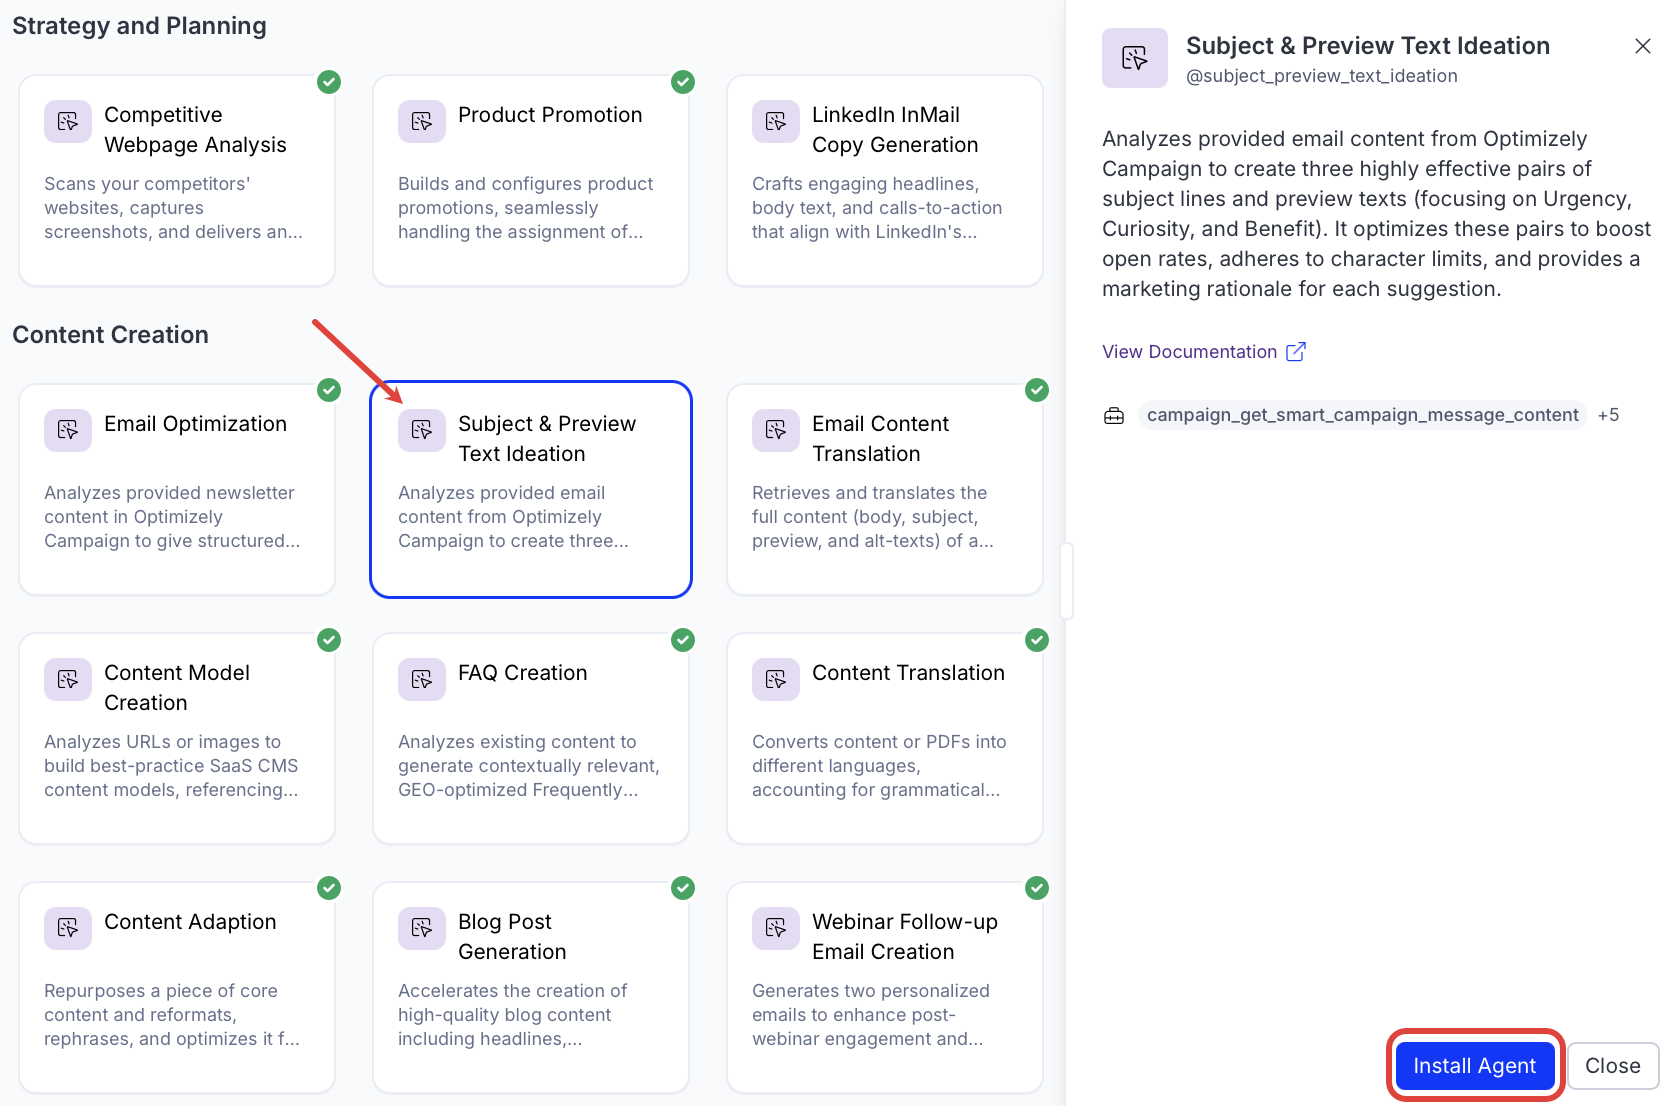Select the campaign_get_smart_campaign_message_content tag

point(1362,414)
